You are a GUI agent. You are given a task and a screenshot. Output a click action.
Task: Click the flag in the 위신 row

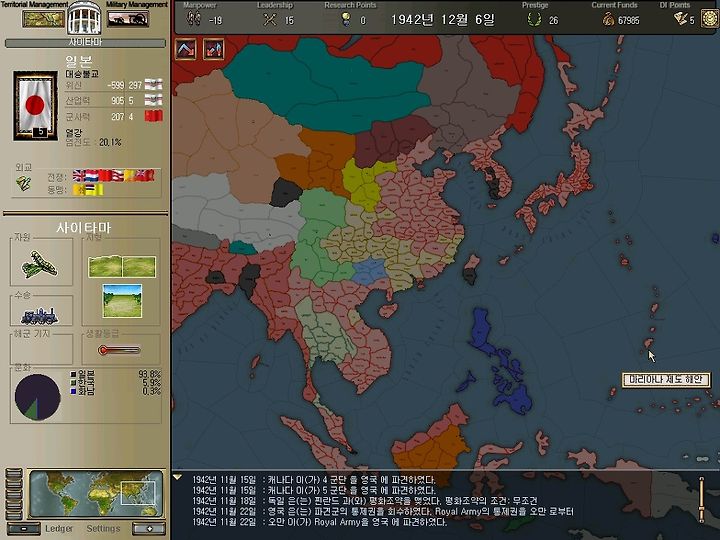tap(153, 84)
